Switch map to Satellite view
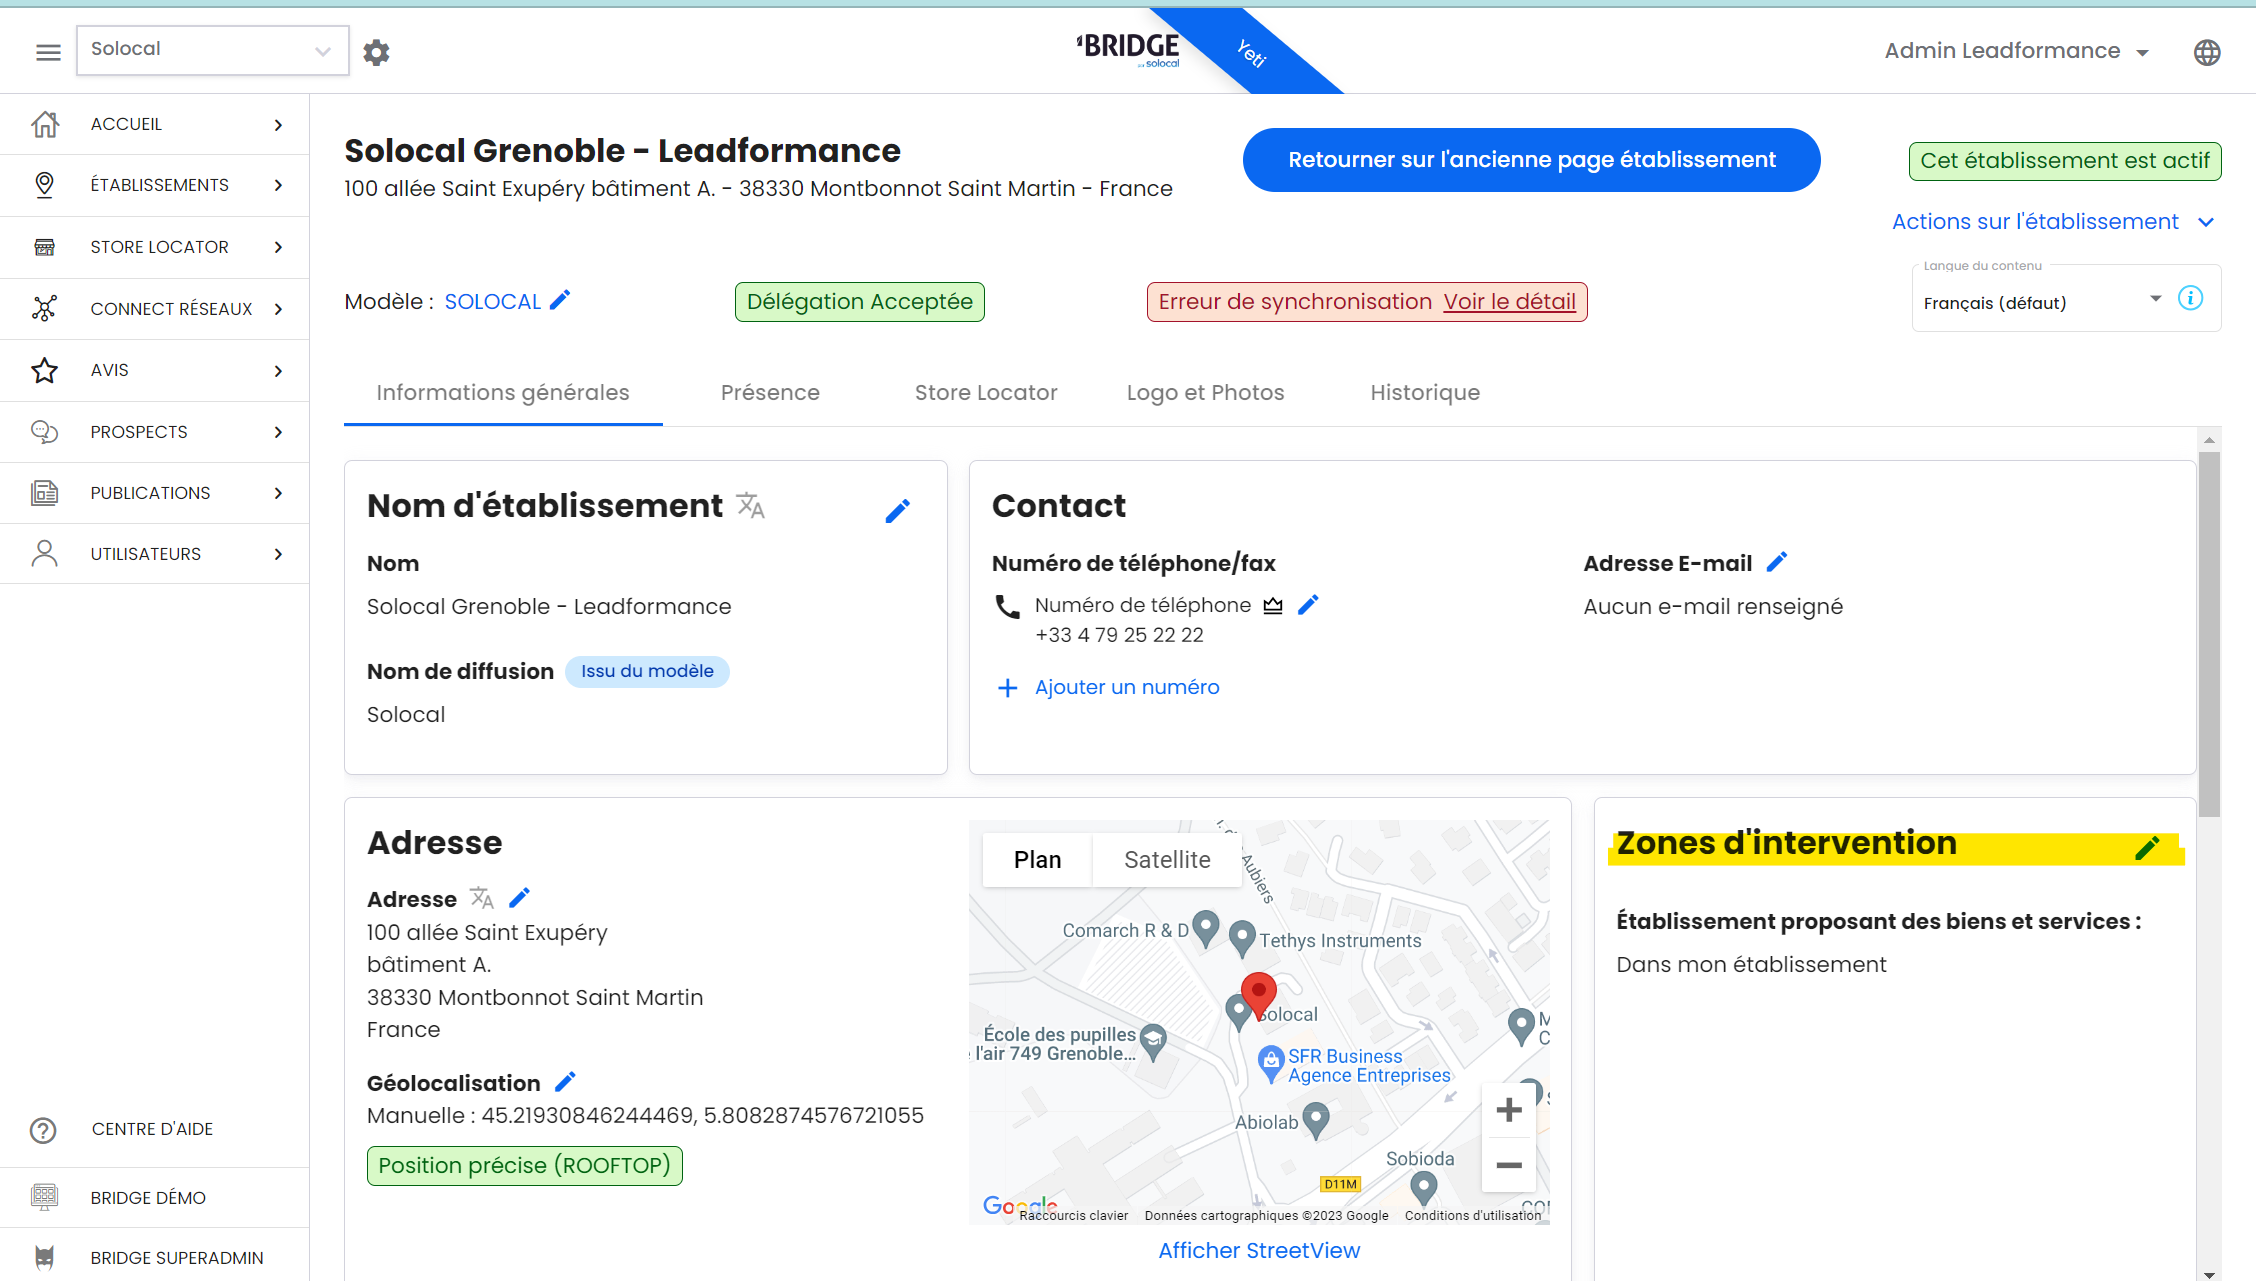Viewport: 2256px width, 1281px height. tap(1167, 860)
